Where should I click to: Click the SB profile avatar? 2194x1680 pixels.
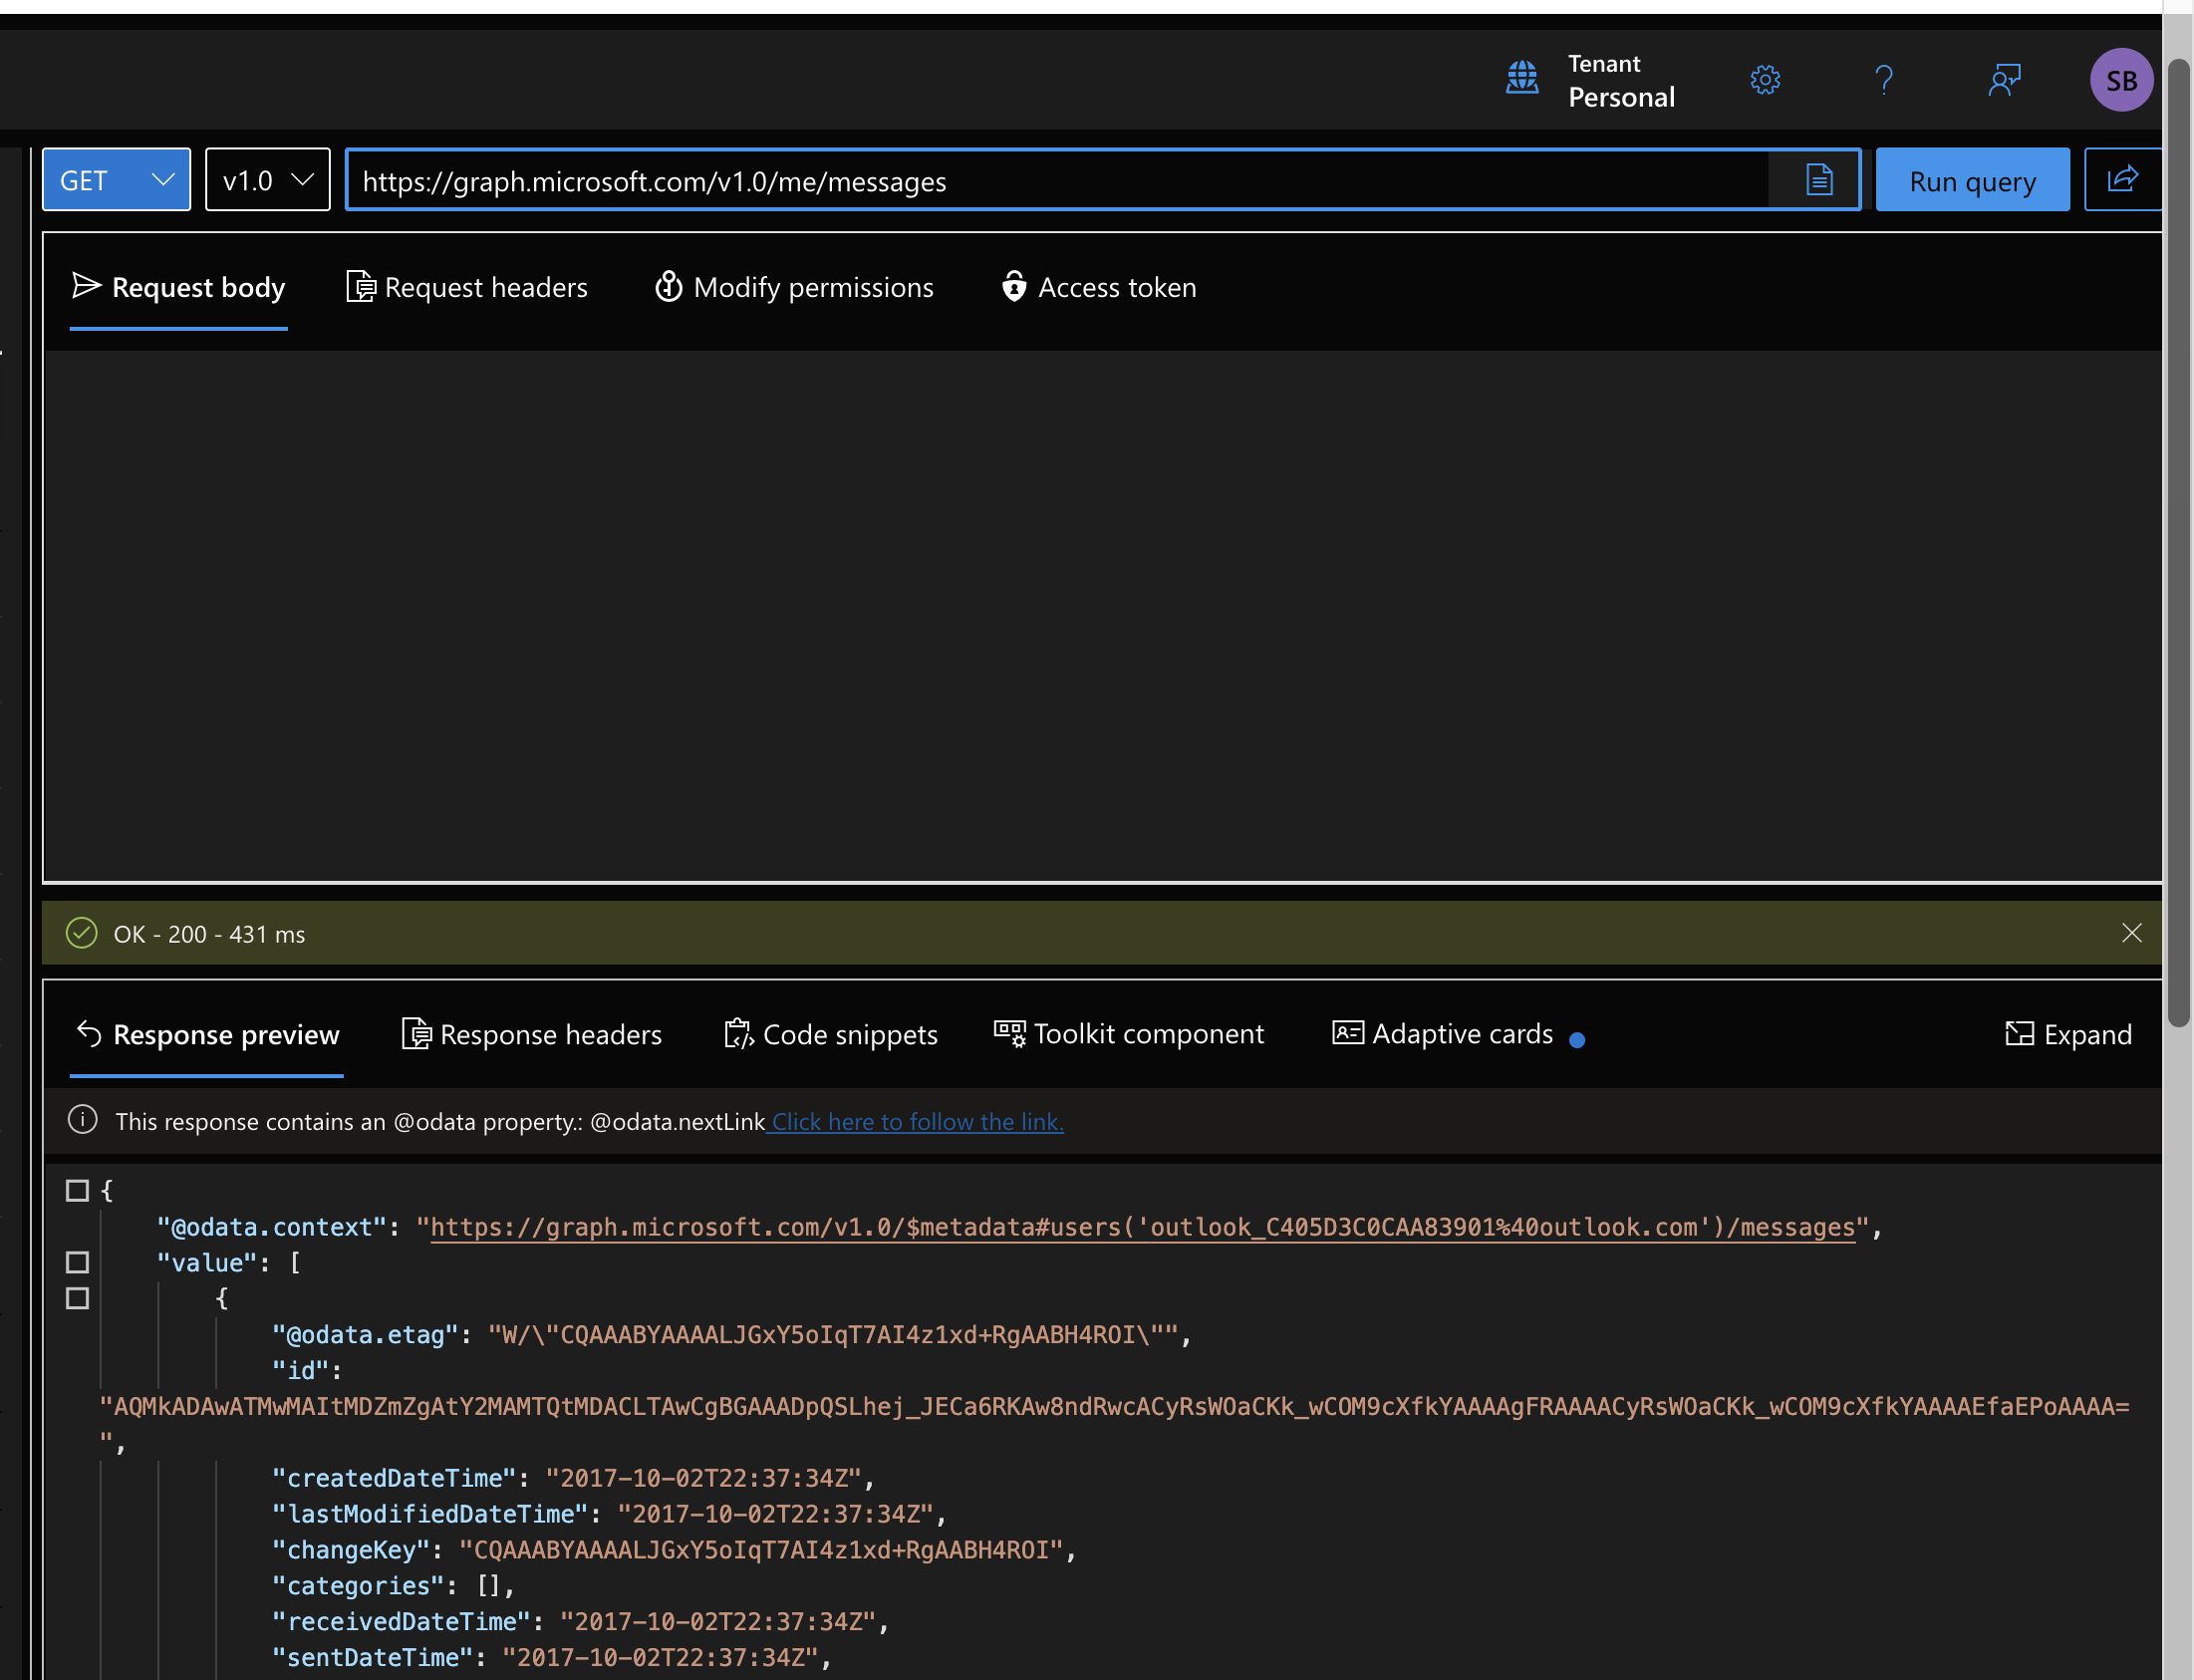(x=2120, y=80)
